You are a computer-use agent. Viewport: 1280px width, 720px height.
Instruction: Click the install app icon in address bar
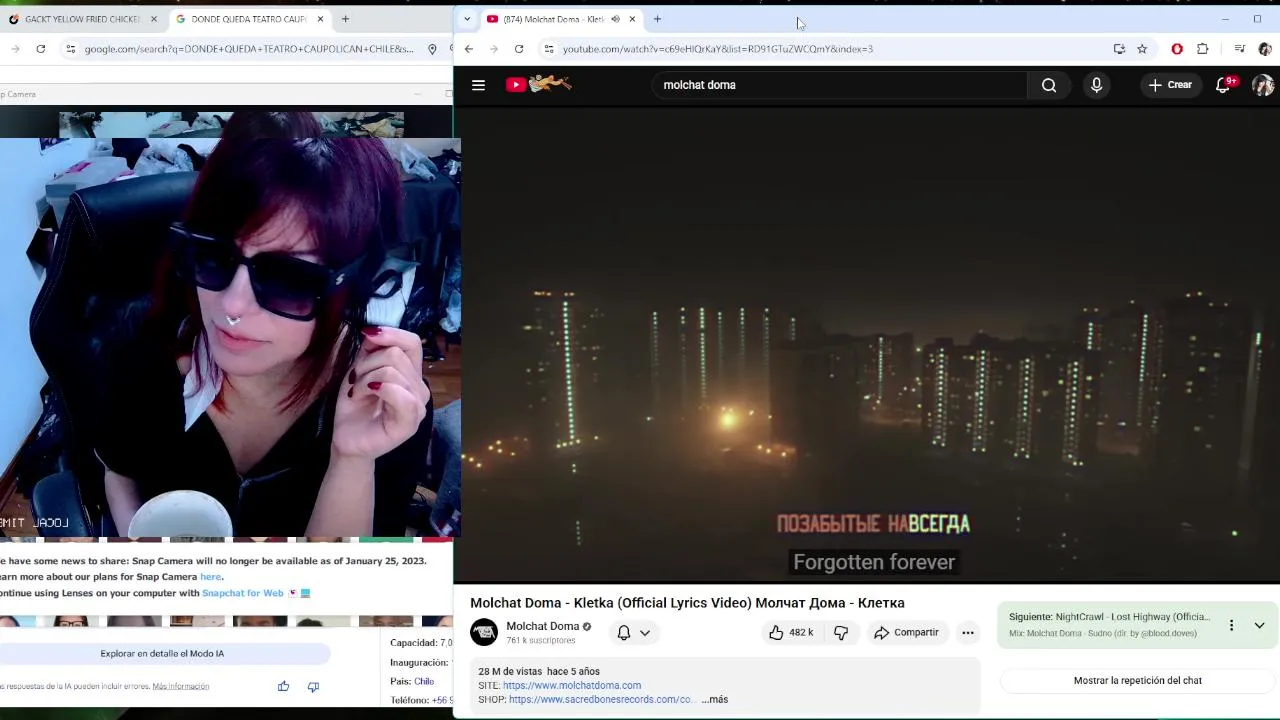click(1119, 49)
